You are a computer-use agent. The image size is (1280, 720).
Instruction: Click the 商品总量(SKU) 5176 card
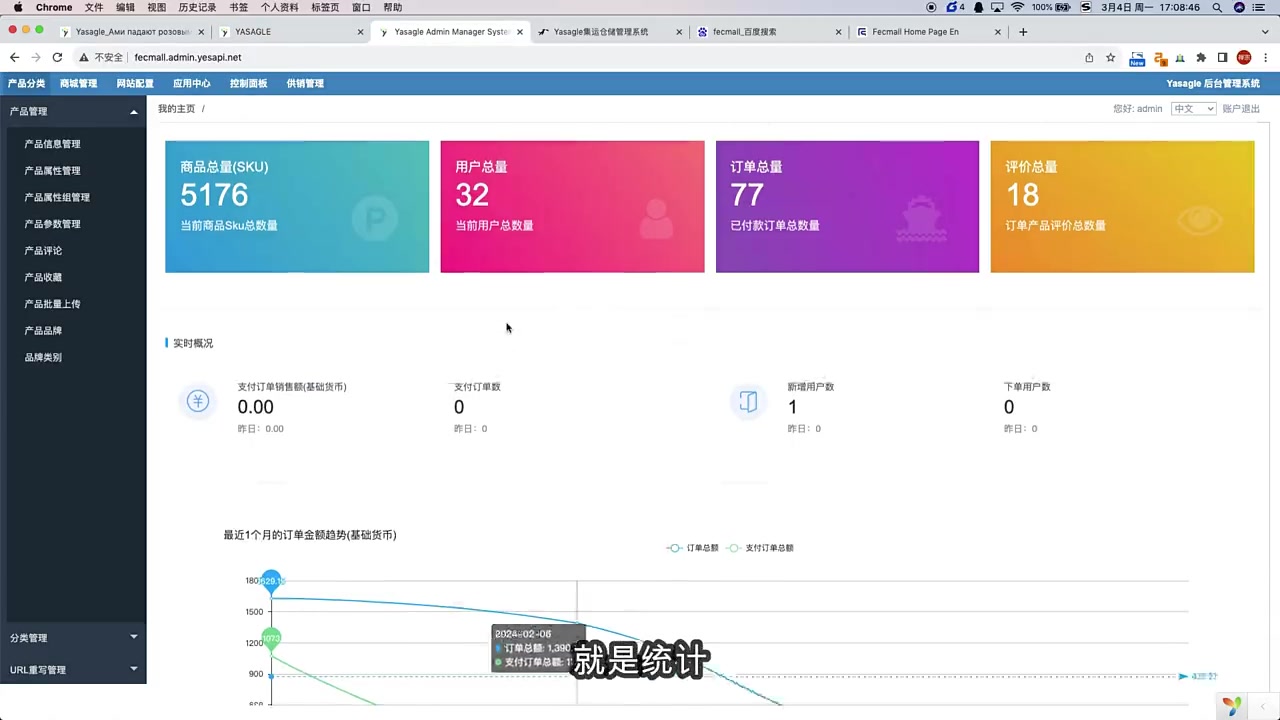tap(297, 206)
